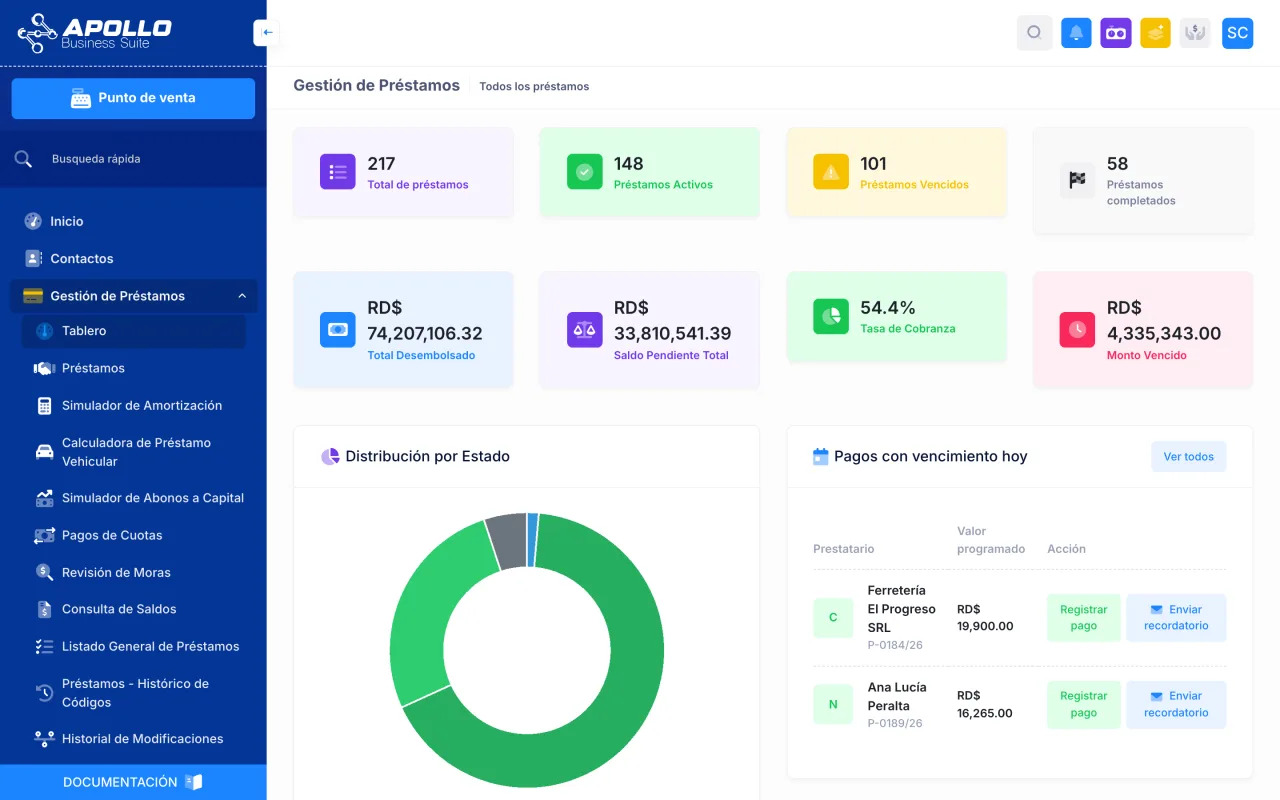This screenshot has height=800, width=1280.
Task: Click the flag icon on Préstamos completados
Action: click(1078, 180)
